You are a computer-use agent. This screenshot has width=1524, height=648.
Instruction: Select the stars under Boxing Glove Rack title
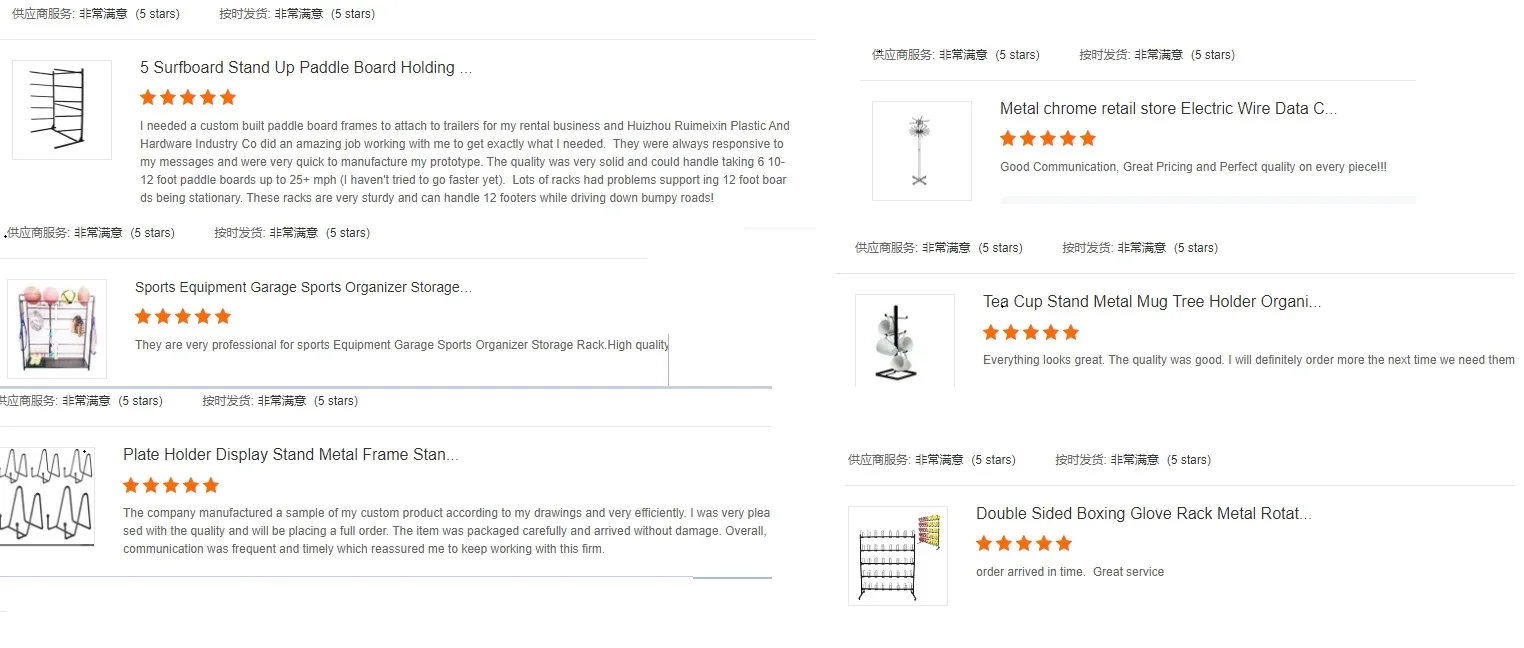(x=1024, y=544)
